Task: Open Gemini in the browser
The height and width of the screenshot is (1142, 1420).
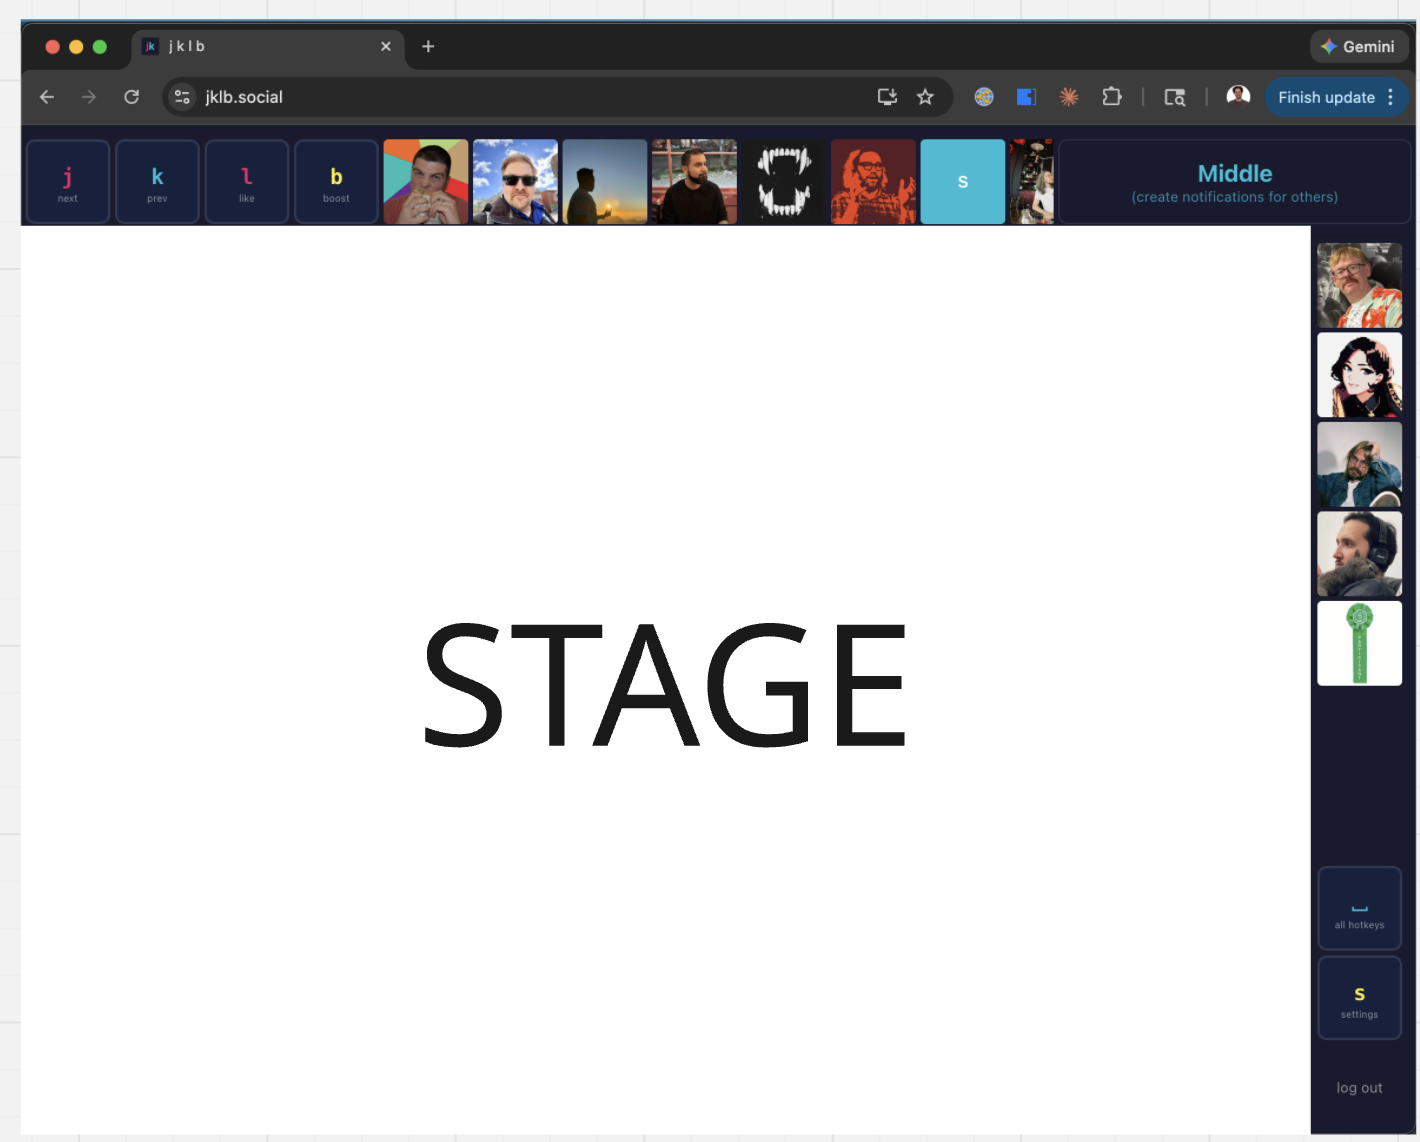Action: (1358, 46)
